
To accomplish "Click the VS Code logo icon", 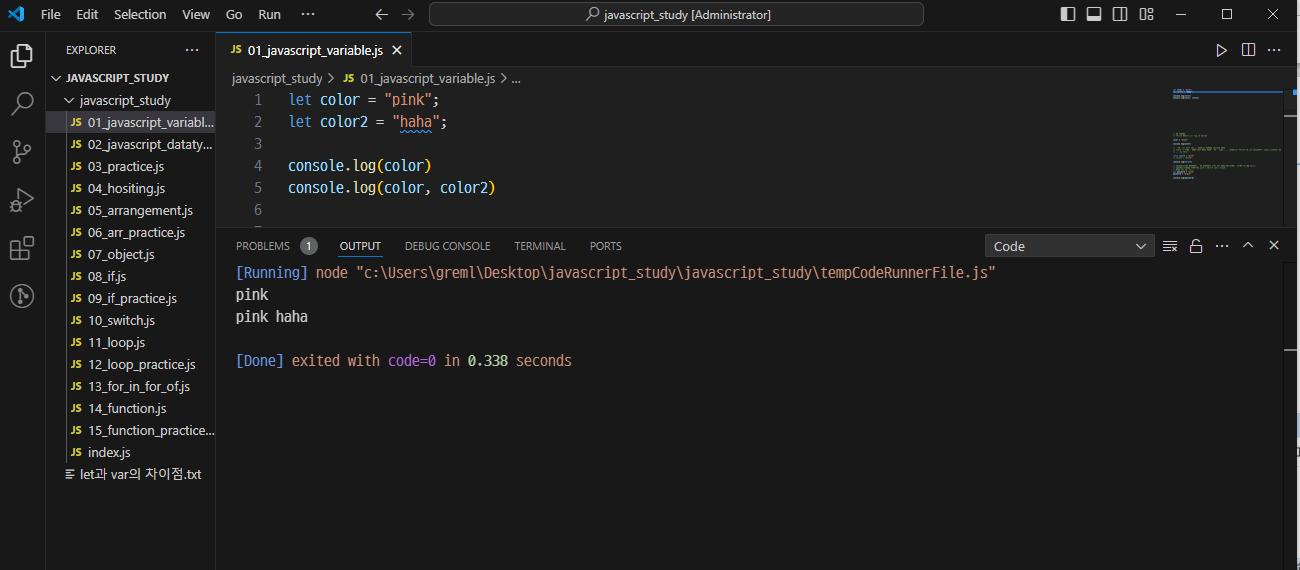I will click(x=16, y=14).
